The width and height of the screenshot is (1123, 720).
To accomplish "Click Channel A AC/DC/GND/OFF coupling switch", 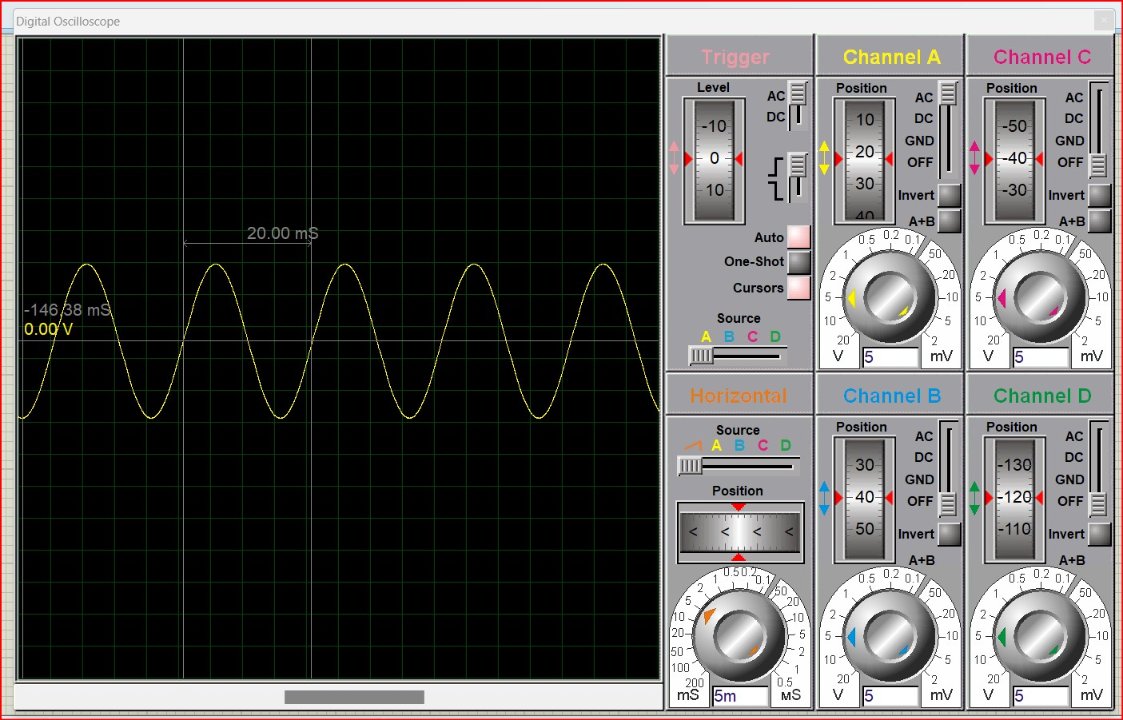I will [948, 129].
